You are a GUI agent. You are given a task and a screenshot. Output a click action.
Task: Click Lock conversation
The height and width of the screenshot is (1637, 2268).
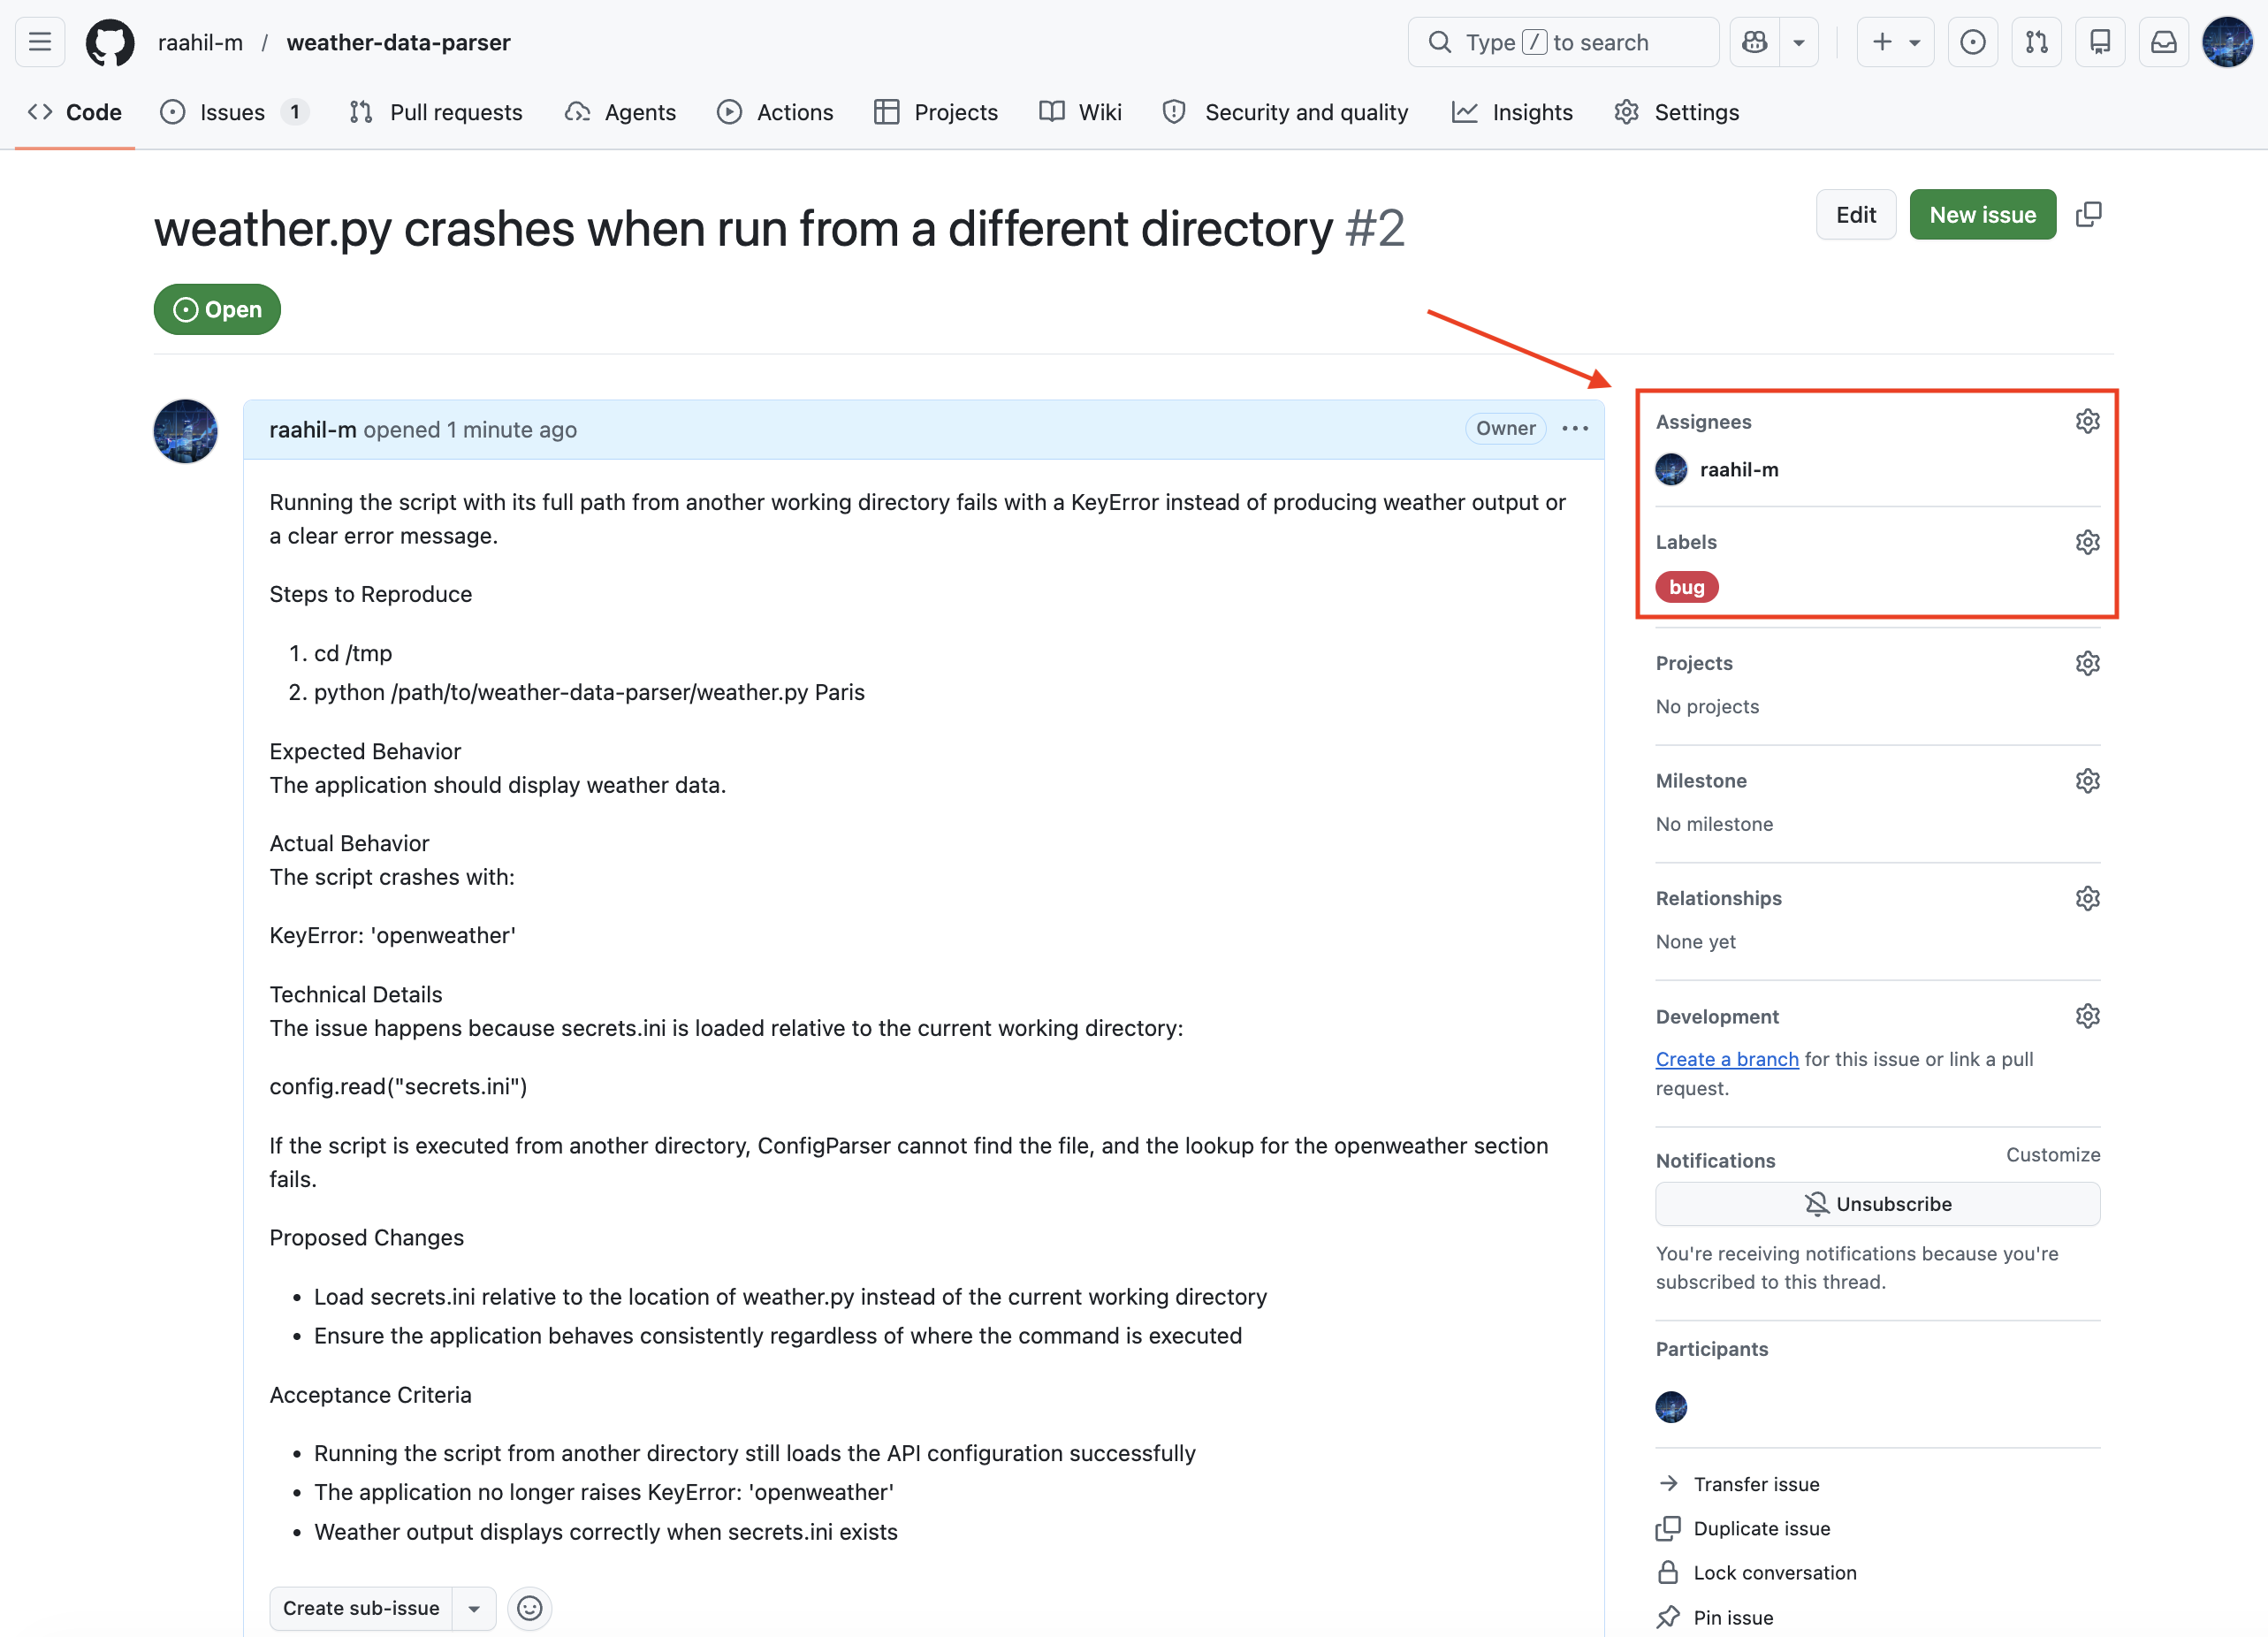tap(1756, 1572)
